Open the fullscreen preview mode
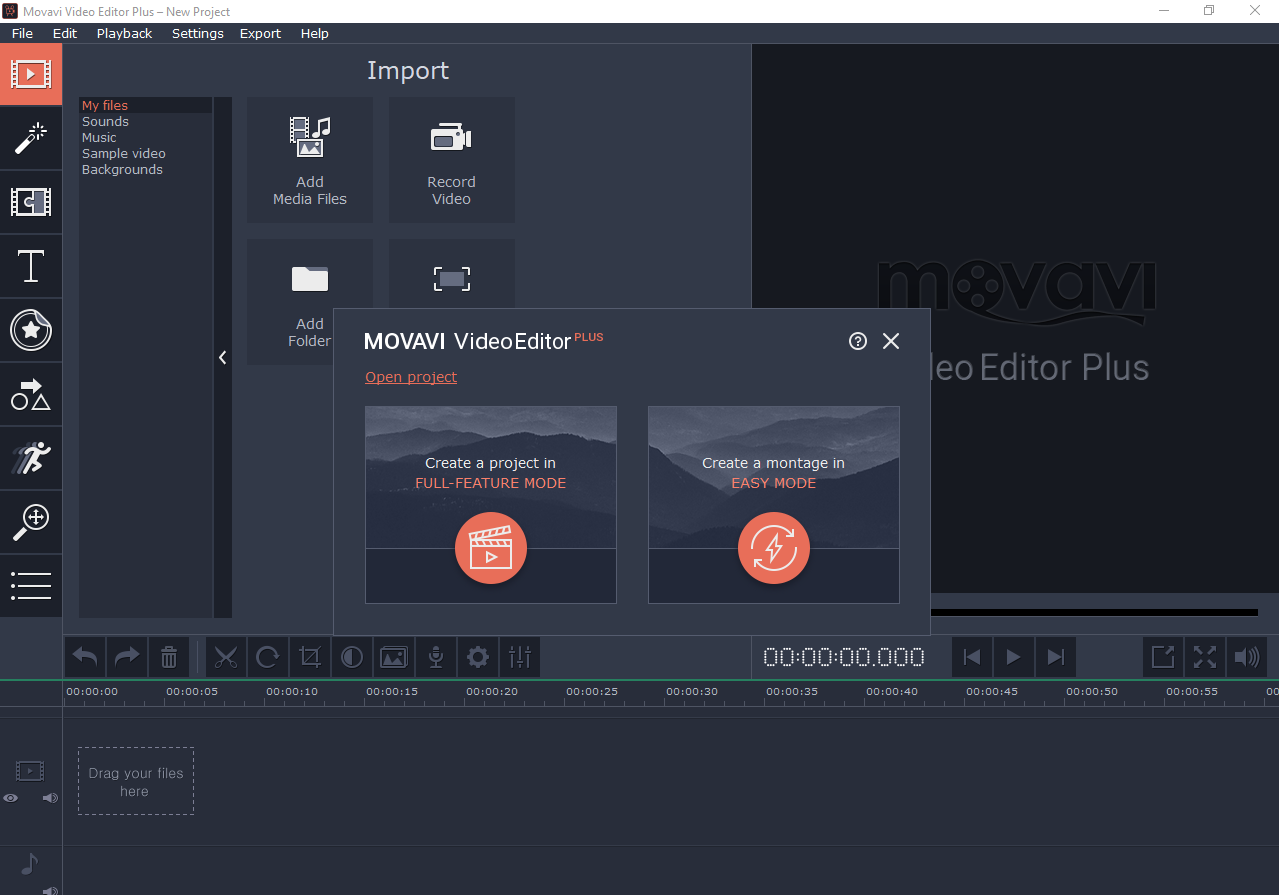This screenshot has height=895, width=1279. pos(1204,657)
